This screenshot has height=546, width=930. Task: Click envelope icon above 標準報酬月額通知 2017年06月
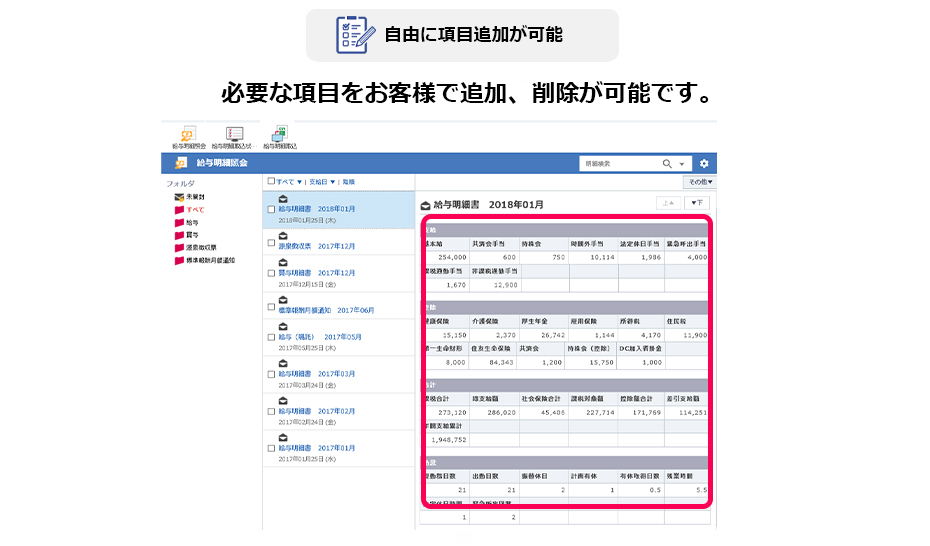(283, 300)
